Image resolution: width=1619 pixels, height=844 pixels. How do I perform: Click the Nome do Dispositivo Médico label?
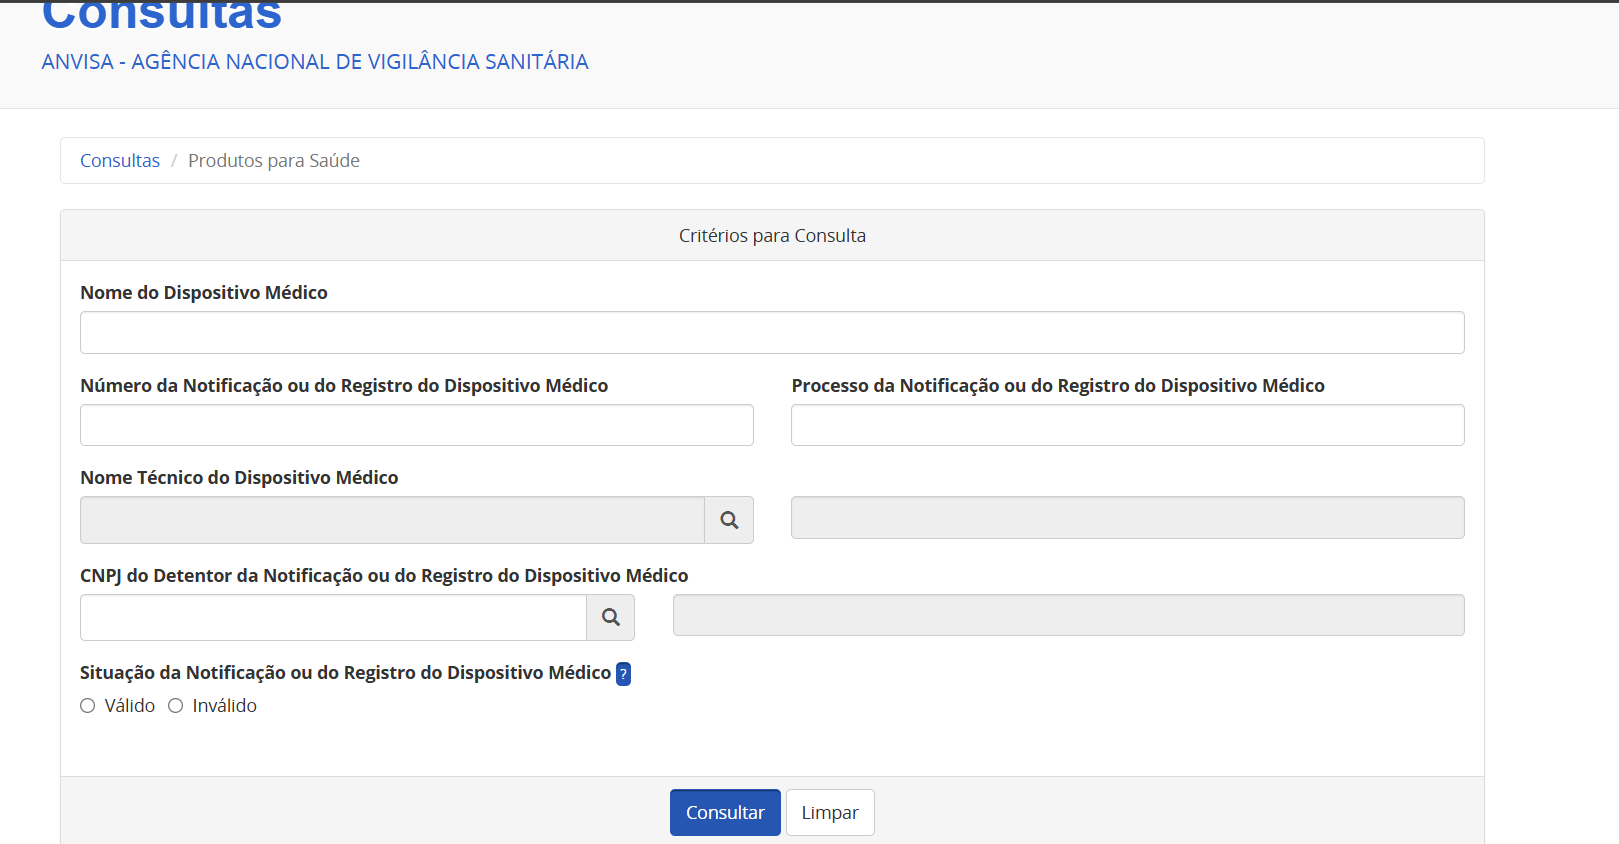(x=204, y=293)
